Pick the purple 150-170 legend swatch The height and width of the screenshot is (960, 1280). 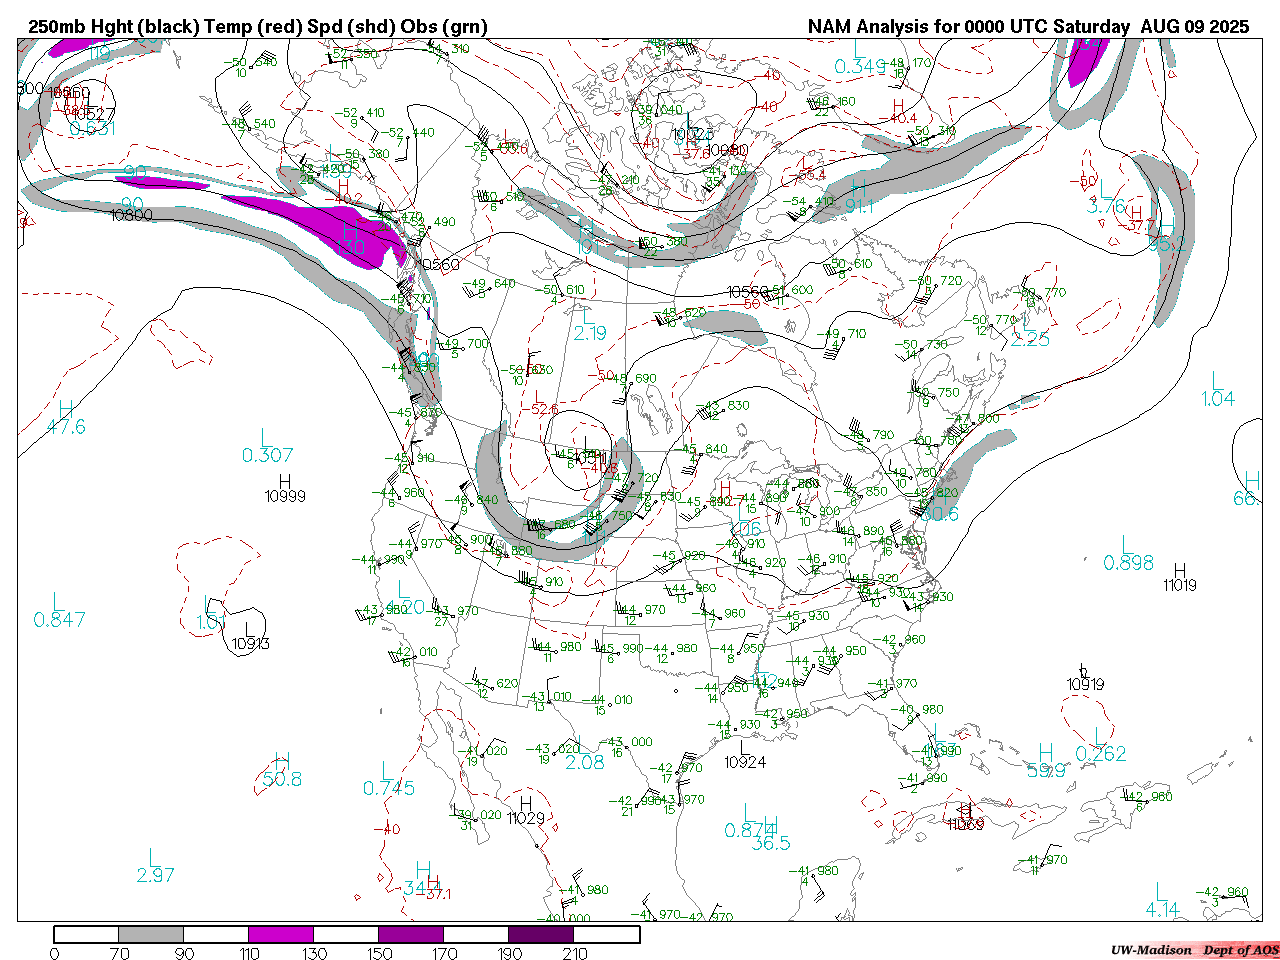point(411,935)
